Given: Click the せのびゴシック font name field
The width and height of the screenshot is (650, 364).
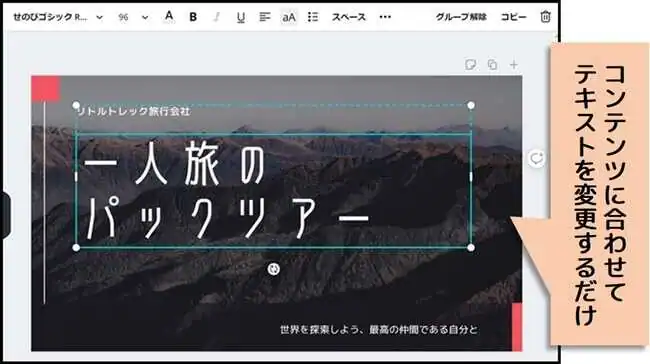Looking at the screenshot, I should (x=50, y=17).
